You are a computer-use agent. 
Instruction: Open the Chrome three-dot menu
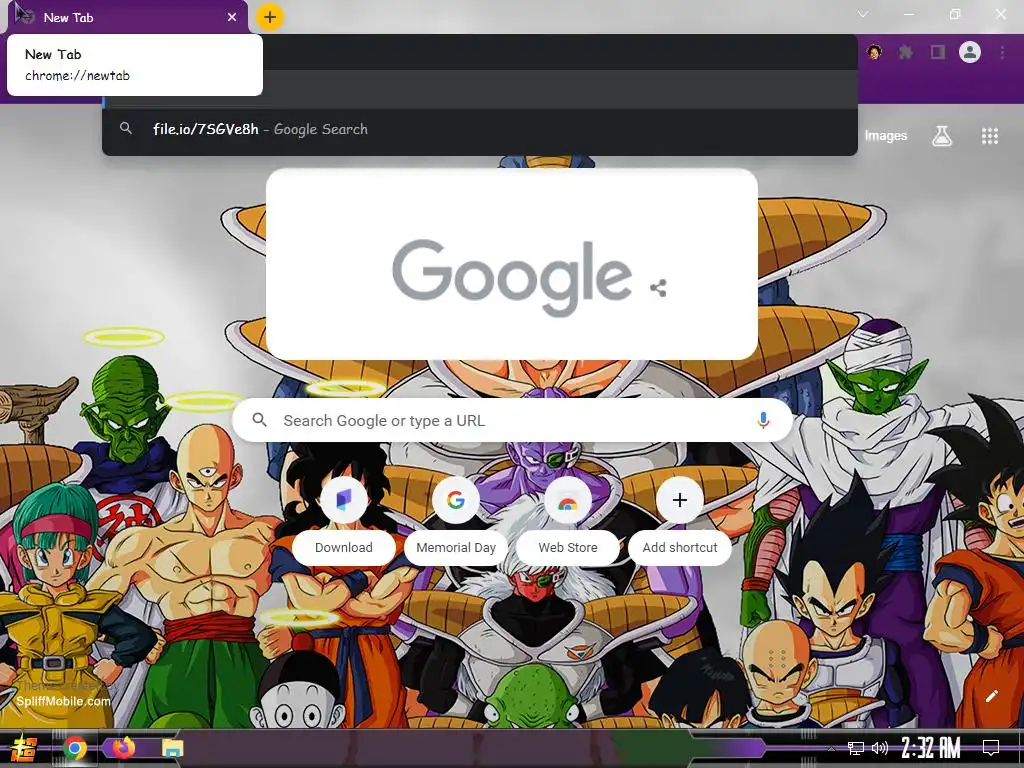[1002, 52]
